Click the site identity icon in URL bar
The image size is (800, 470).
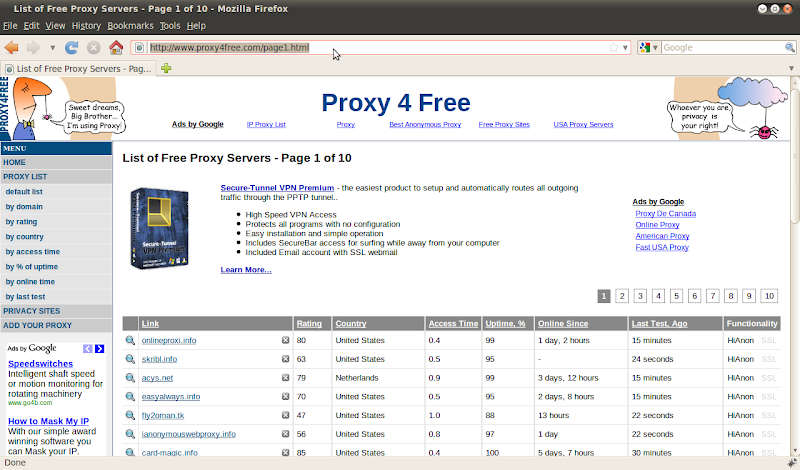click(139, 48)
